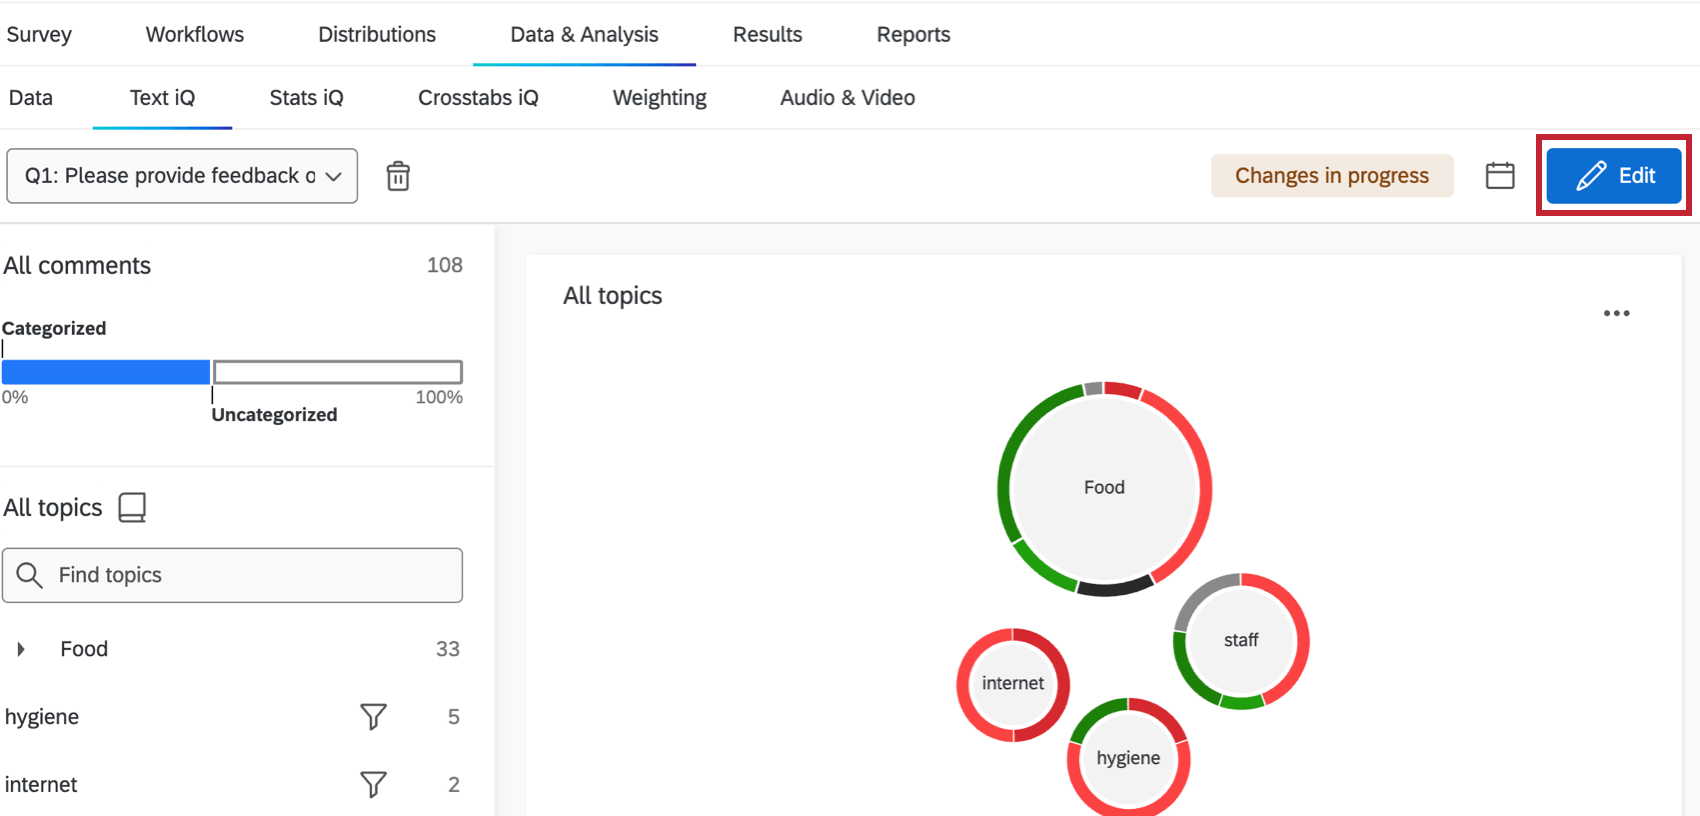Click the search magnifier icon
The height and width of the screenshot is (816, 1700).
pos(30,575)
